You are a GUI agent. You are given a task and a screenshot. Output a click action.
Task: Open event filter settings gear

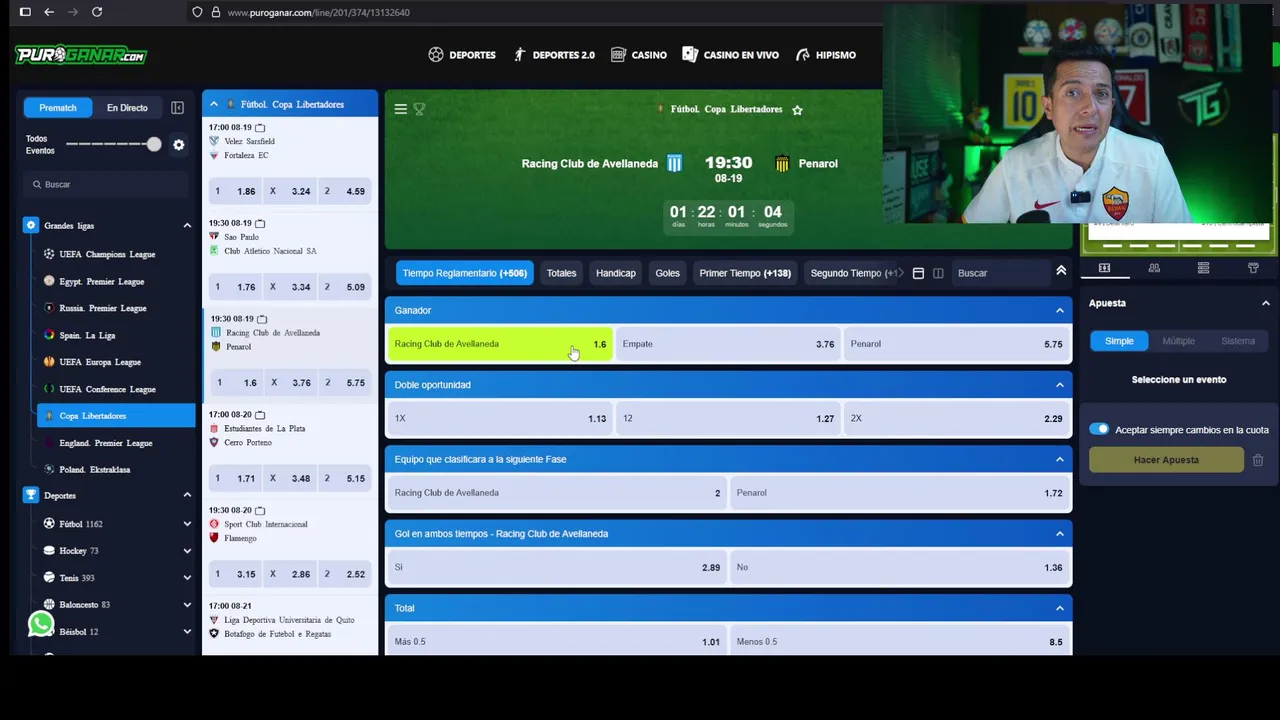coord(178,145)
